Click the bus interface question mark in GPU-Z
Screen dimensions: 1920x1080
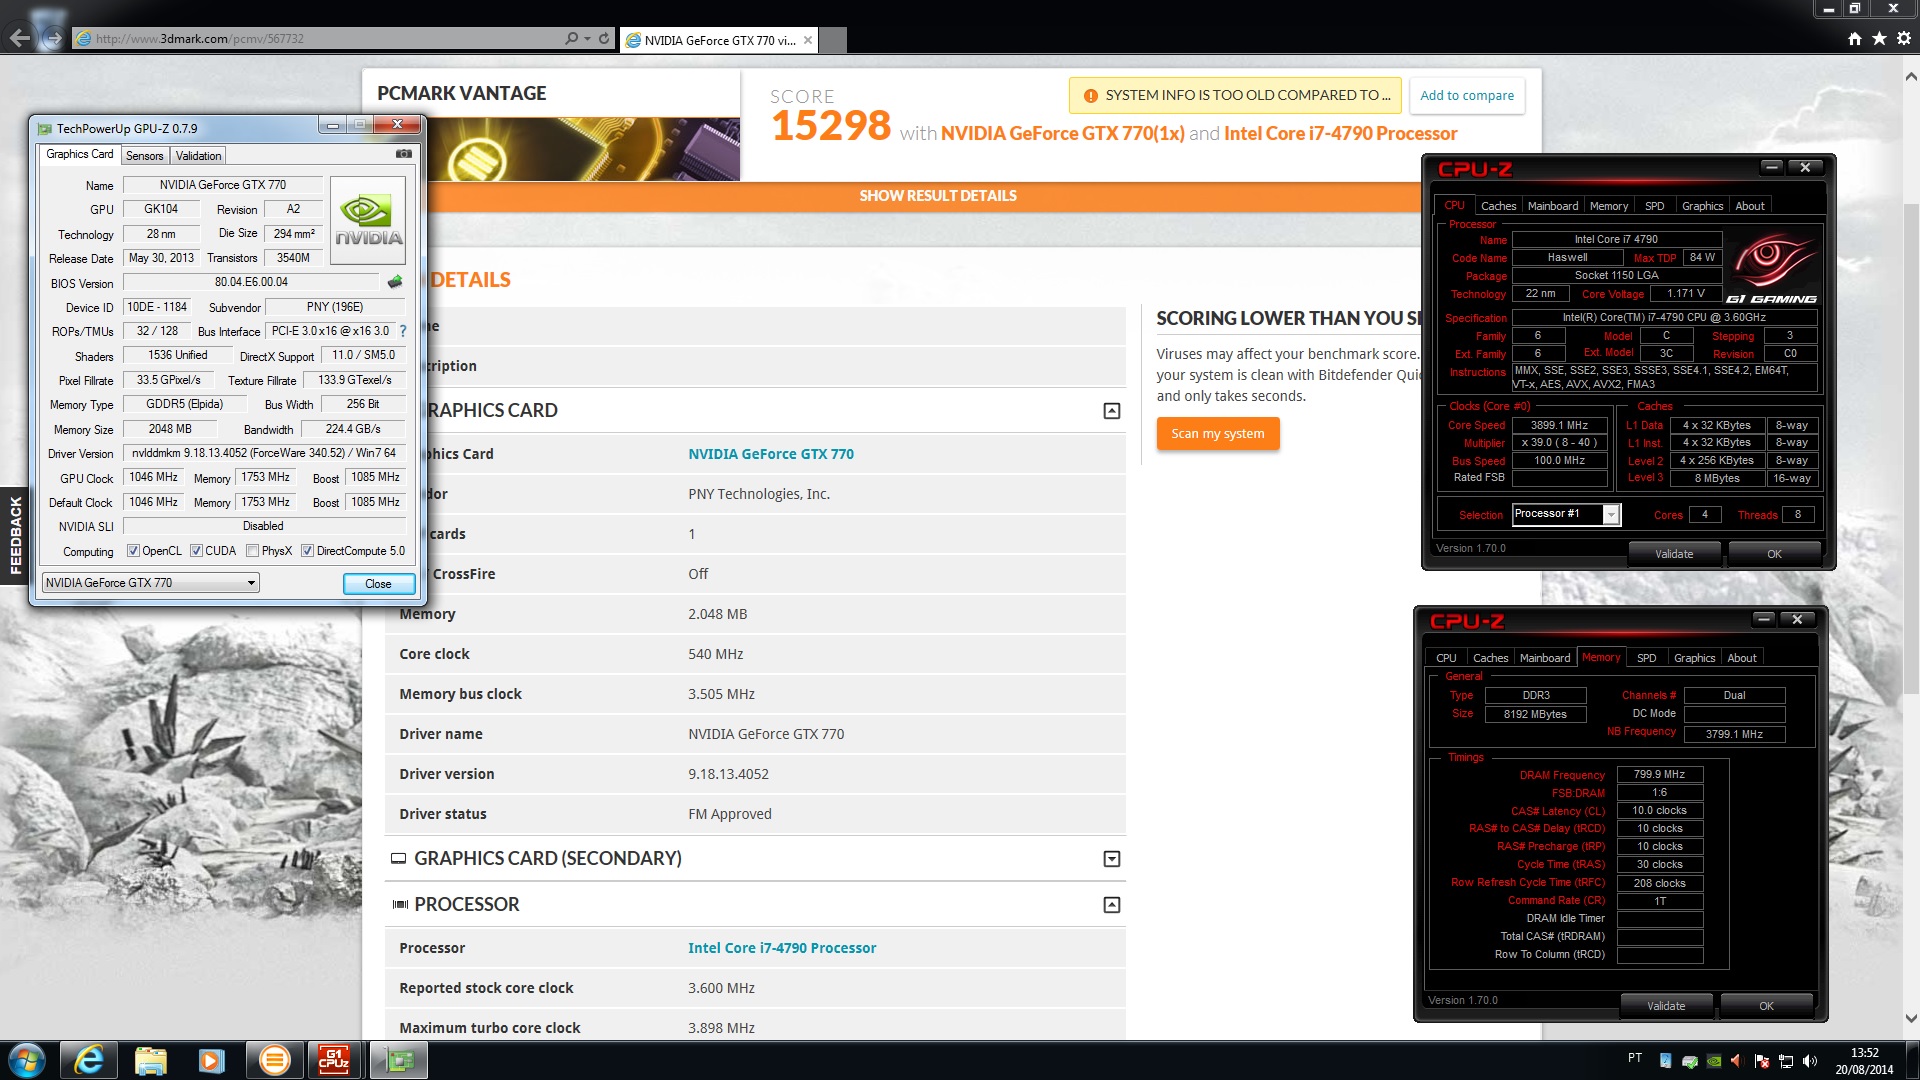[403, 331]
